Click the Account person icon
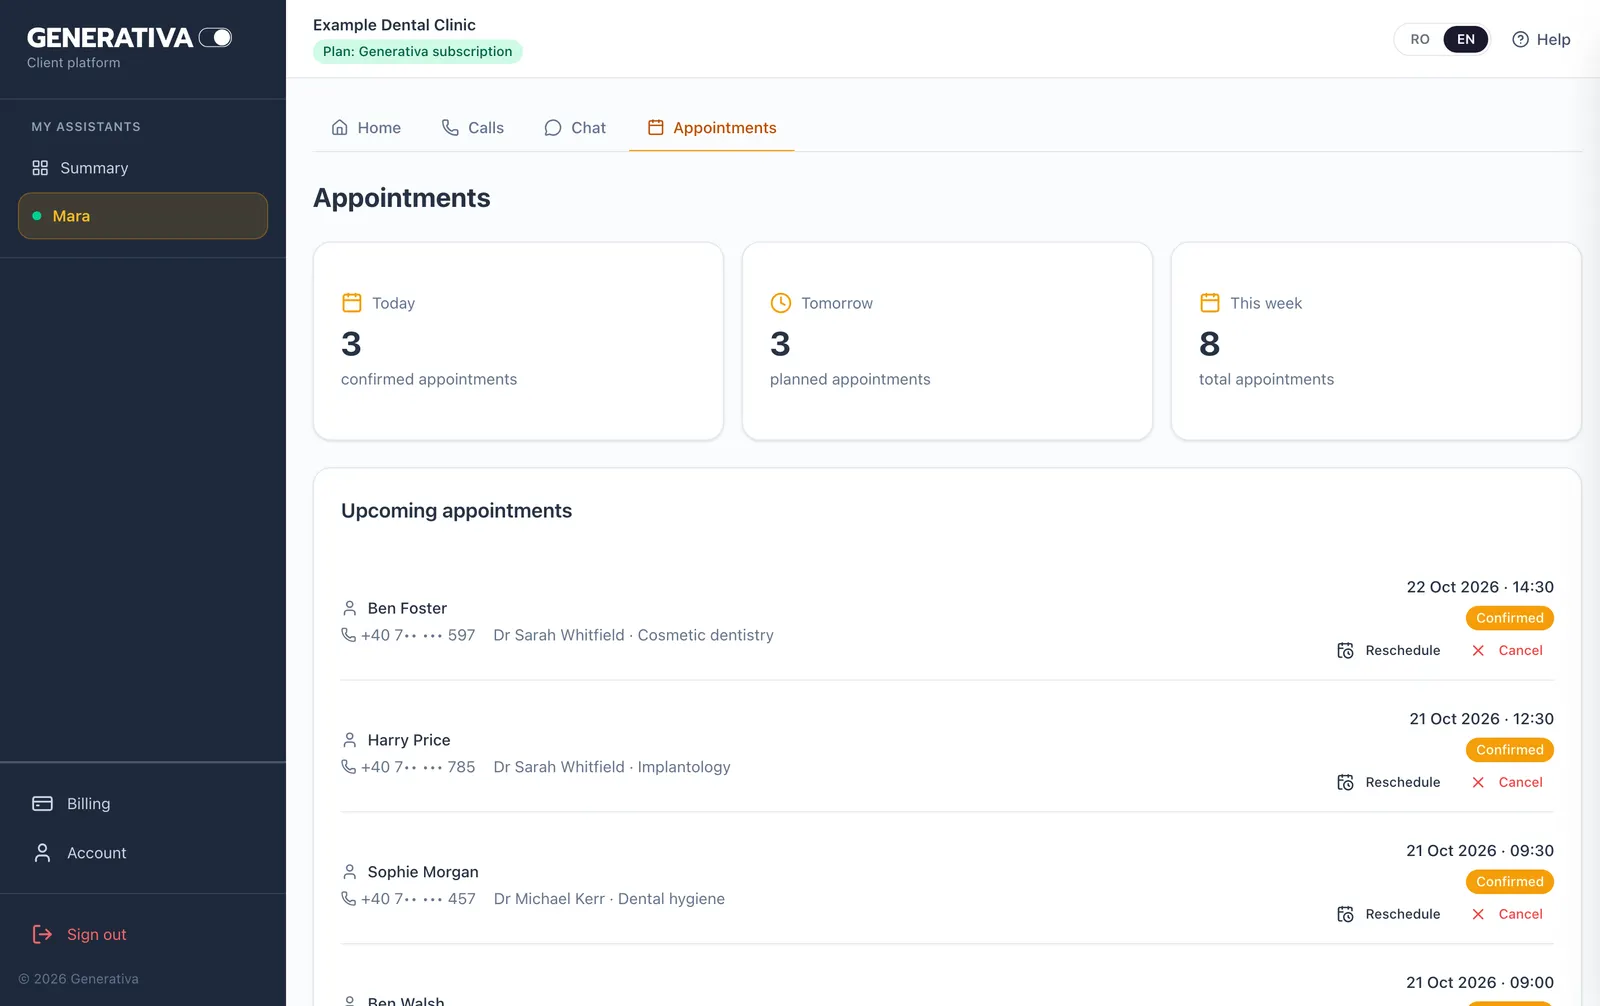 (42, 853)
